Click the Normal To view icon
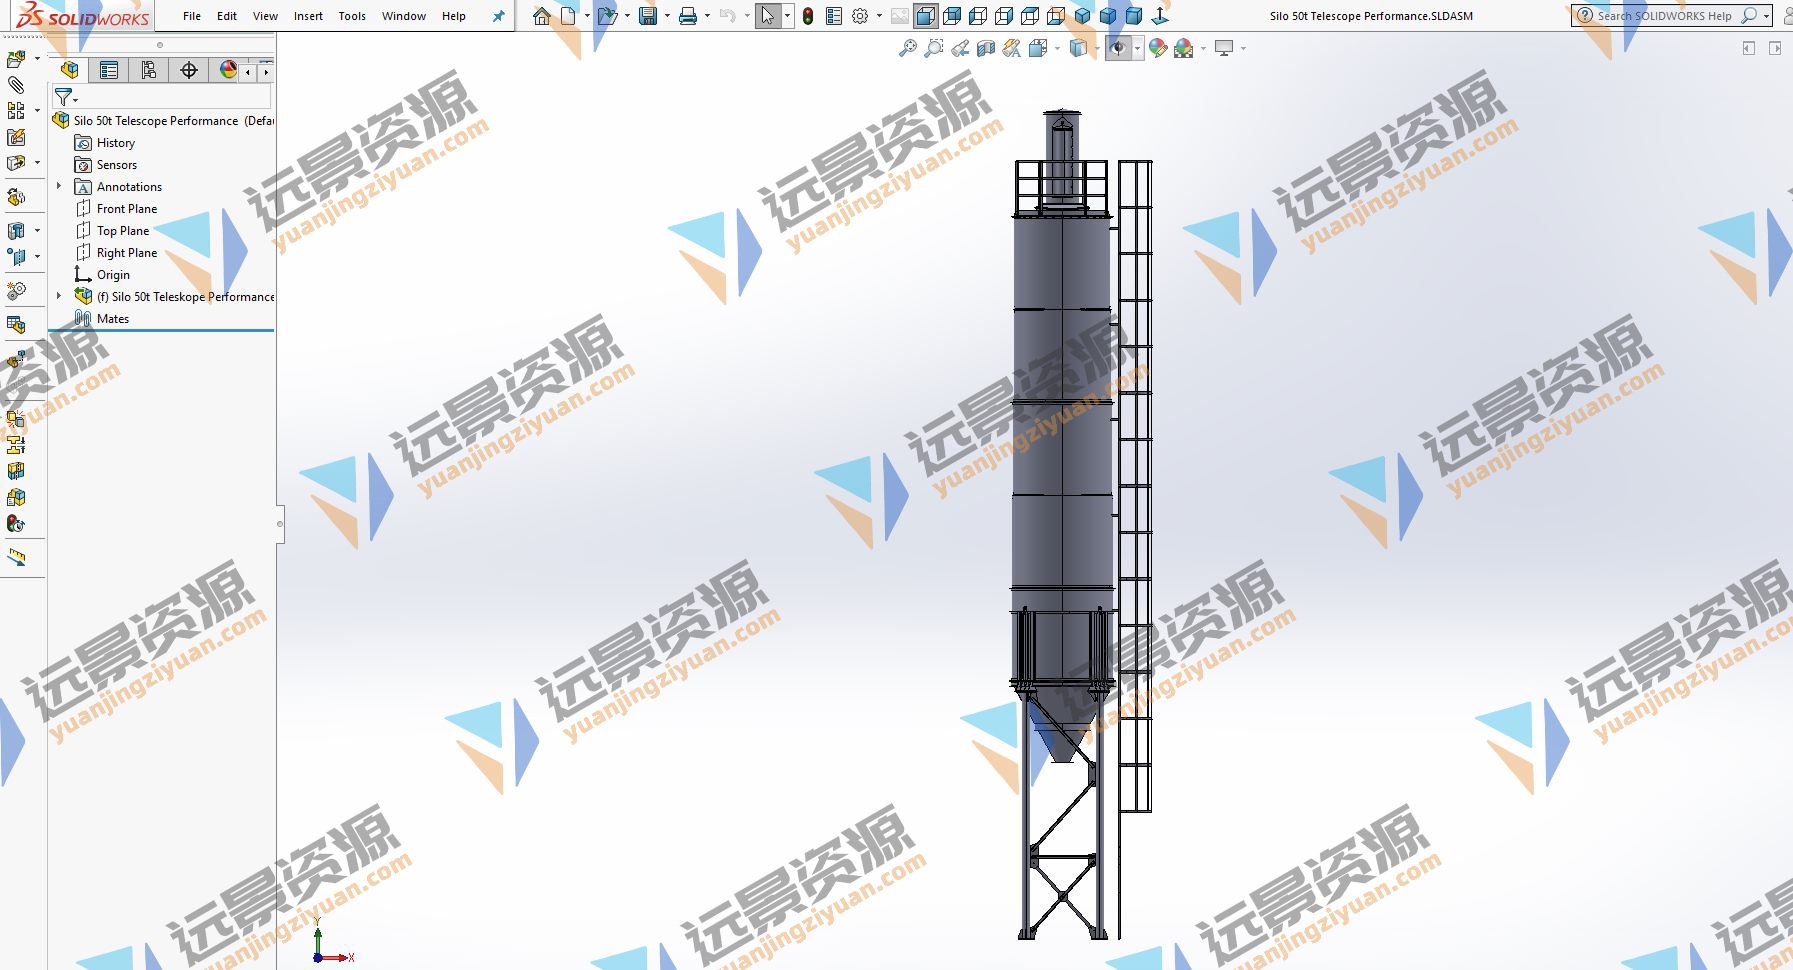The width and height of the screenshot is (1793, 970). point(1160,16)
